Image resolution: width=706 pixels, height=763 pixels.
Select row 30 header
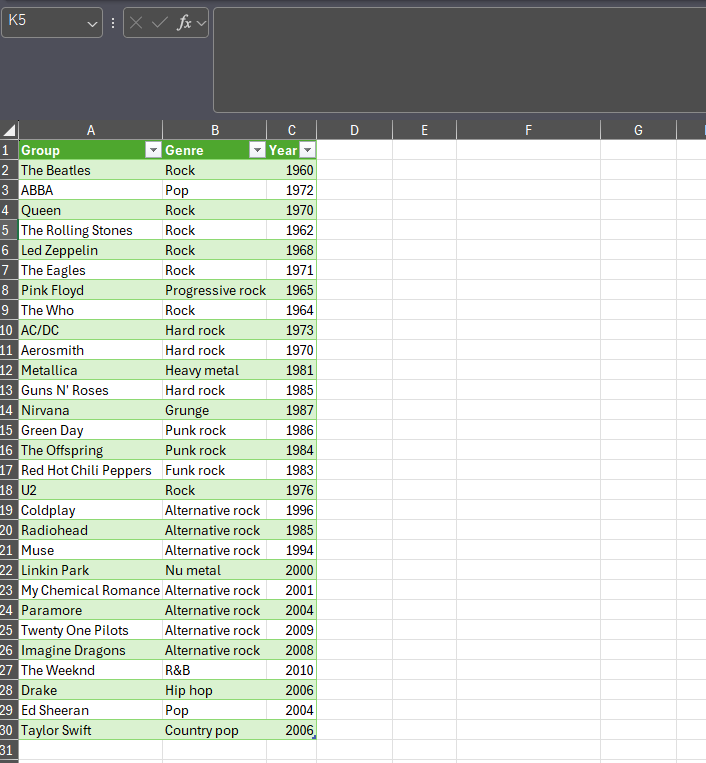(9, 730)
